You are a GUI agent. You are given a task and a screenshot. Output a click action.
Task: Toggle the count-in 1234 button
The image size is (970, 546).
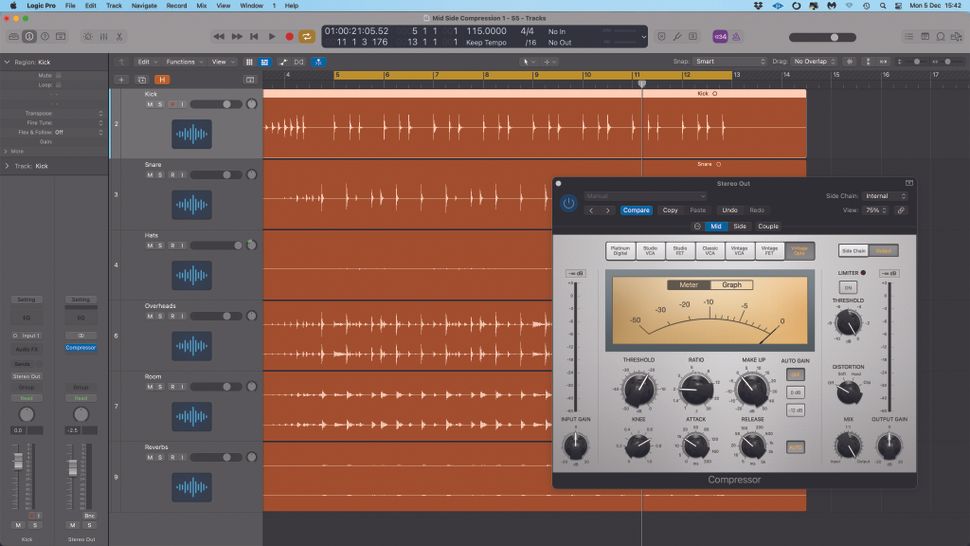tap(719, 37)
